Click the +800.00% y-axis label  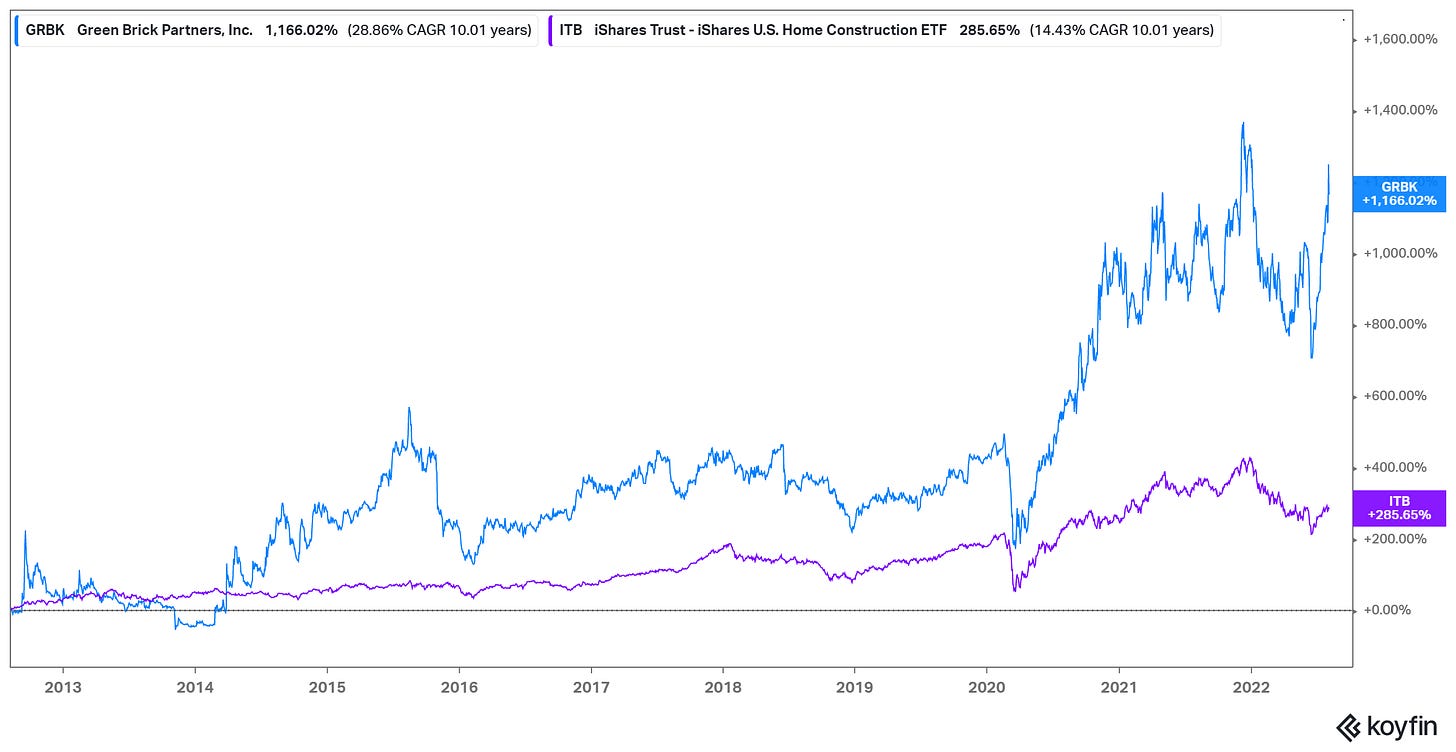point(1397,324)
